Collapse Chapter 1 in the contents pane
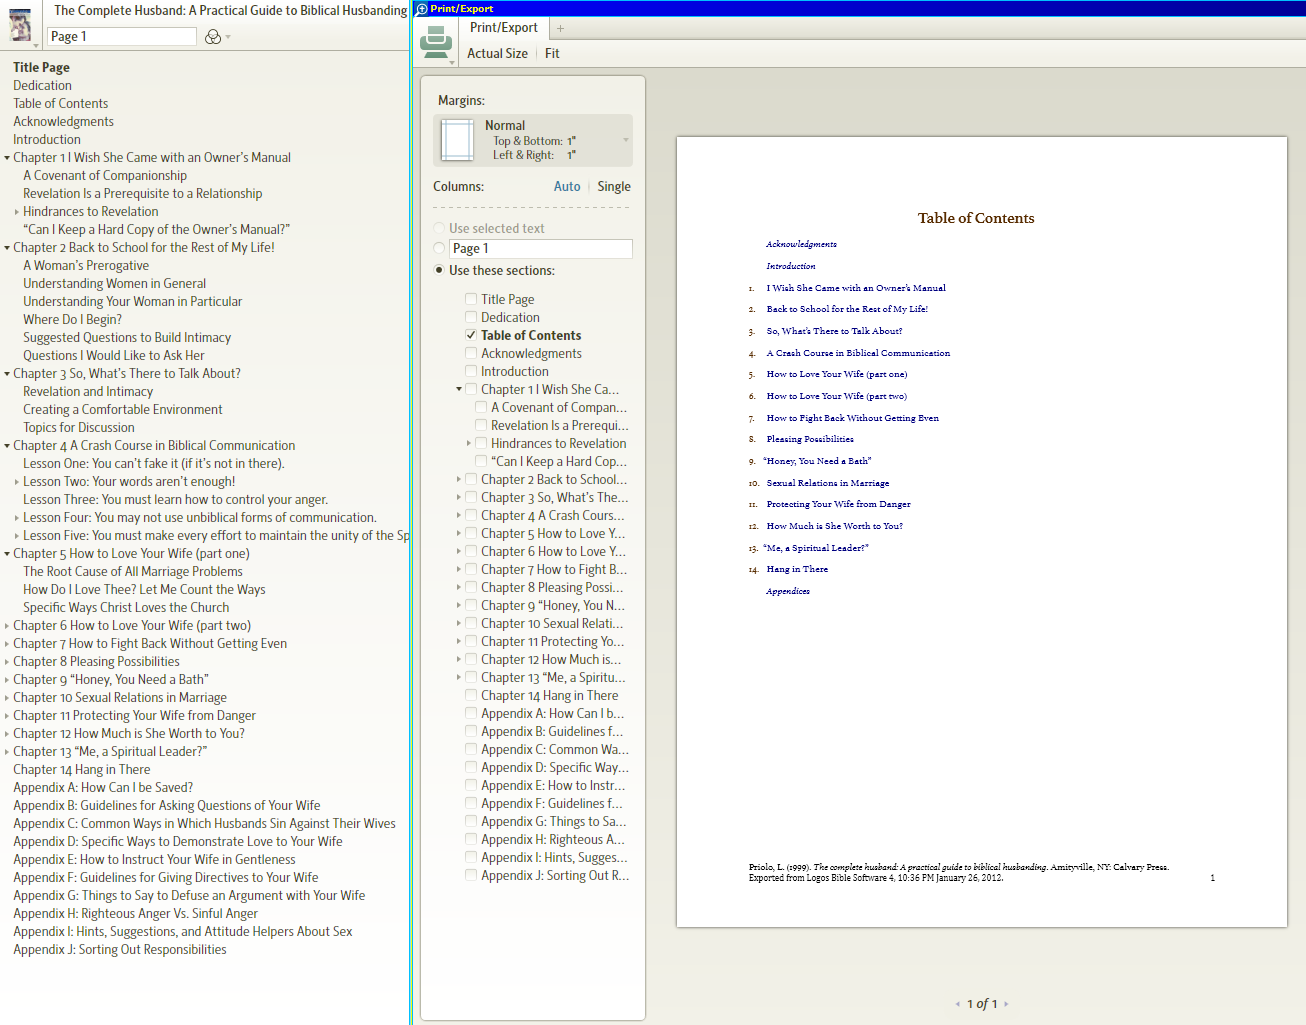Image resolution: width=1306 pixels, height=1025 pixels. tap(7, 158)
